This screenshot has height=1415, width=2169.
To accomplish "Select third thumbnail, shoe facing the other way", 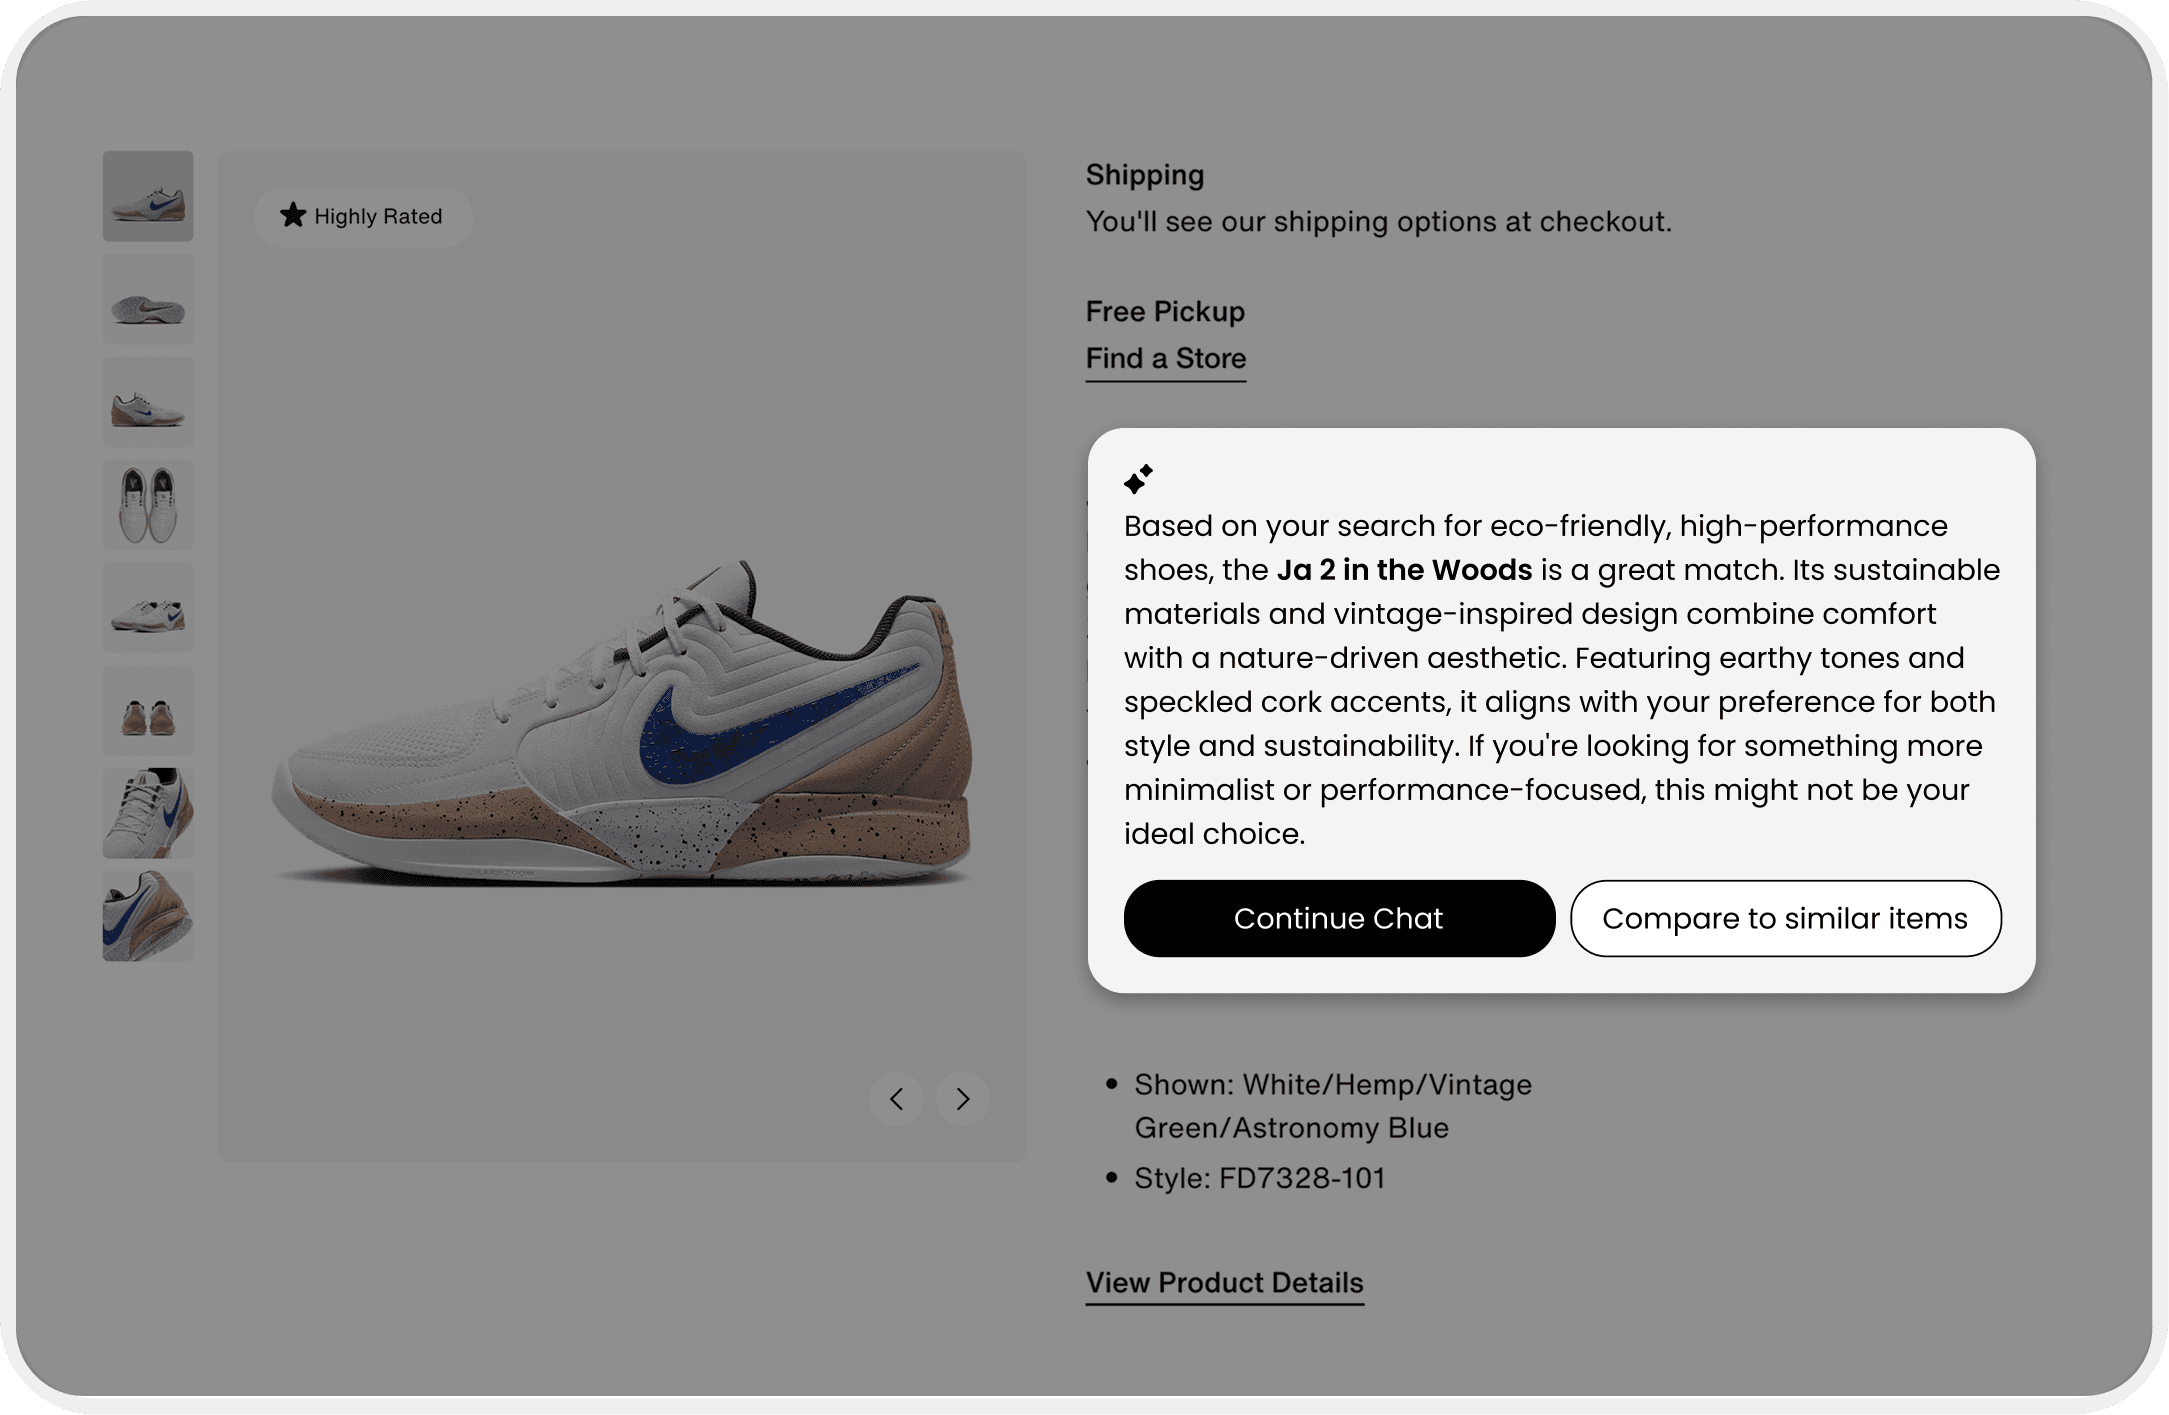I will coord(148,402).
